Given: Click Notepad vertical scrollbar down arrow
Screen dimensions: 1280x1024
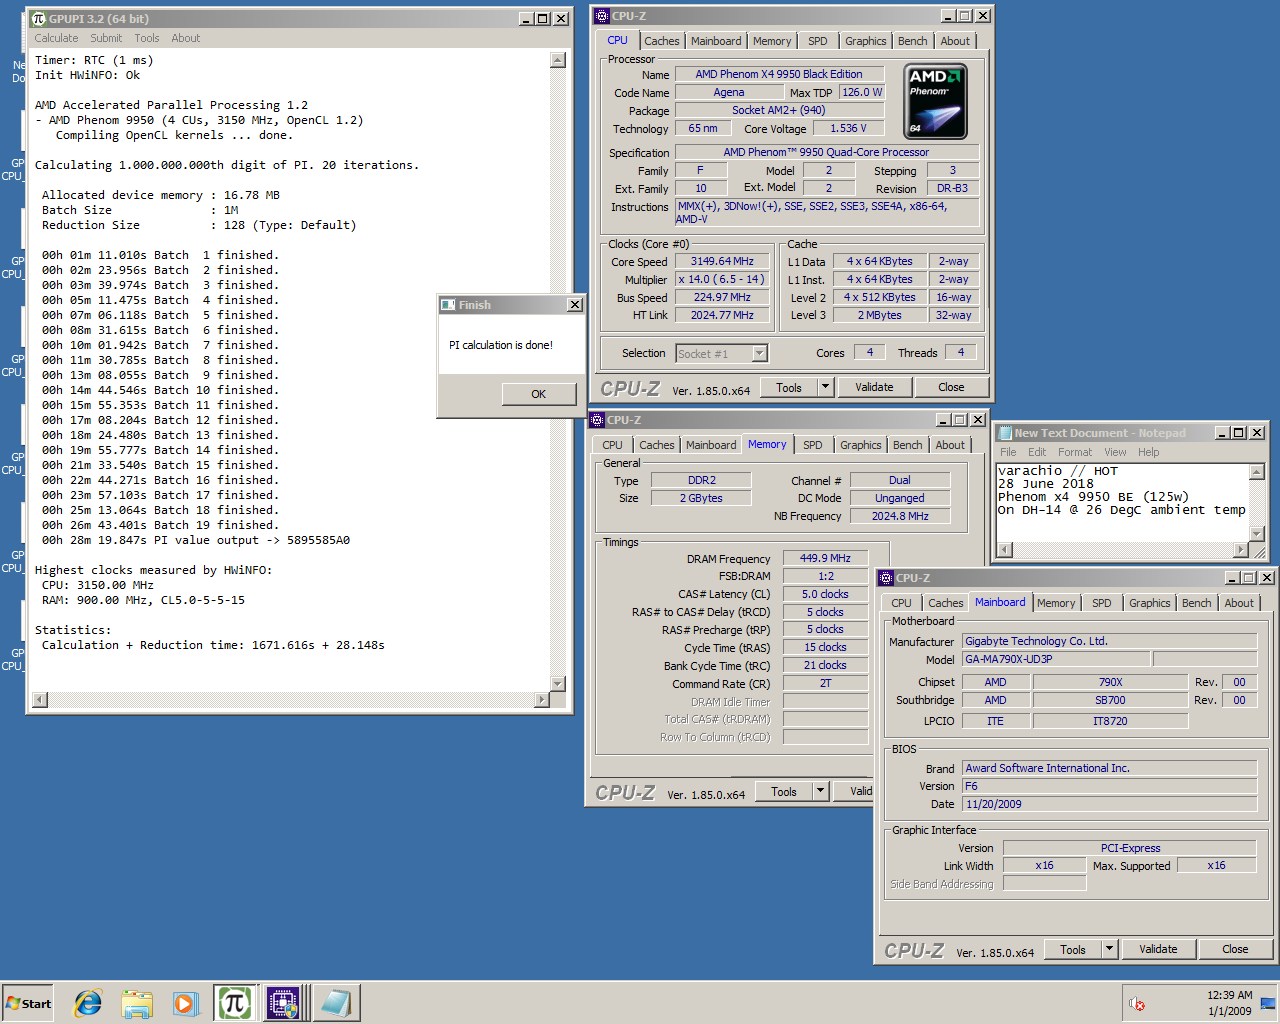Looking at the screenshot, I should point(1257,532).
